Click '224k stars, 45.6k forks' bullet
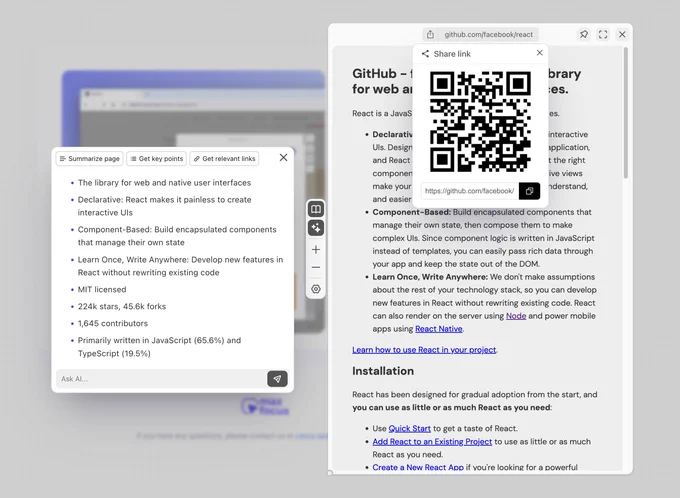The width and height of the screenshot is (680, 498). tap(122, 306)
